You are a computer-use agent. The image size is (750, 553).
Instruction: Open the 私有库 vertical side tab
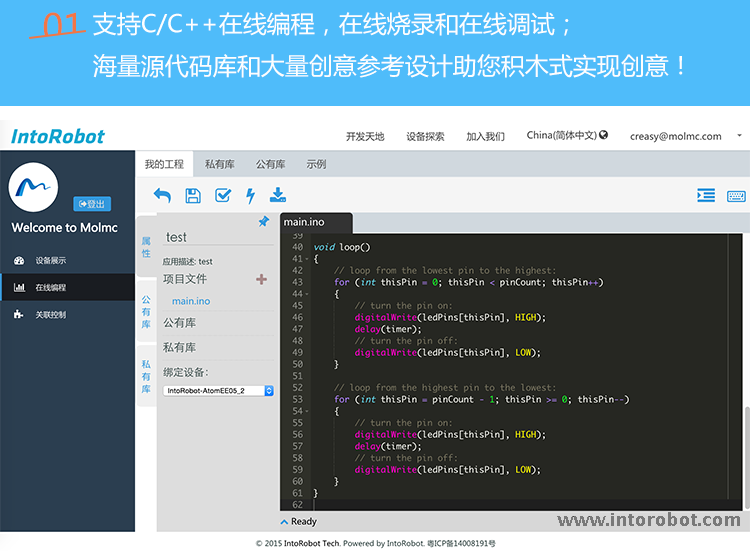point(146,376)
